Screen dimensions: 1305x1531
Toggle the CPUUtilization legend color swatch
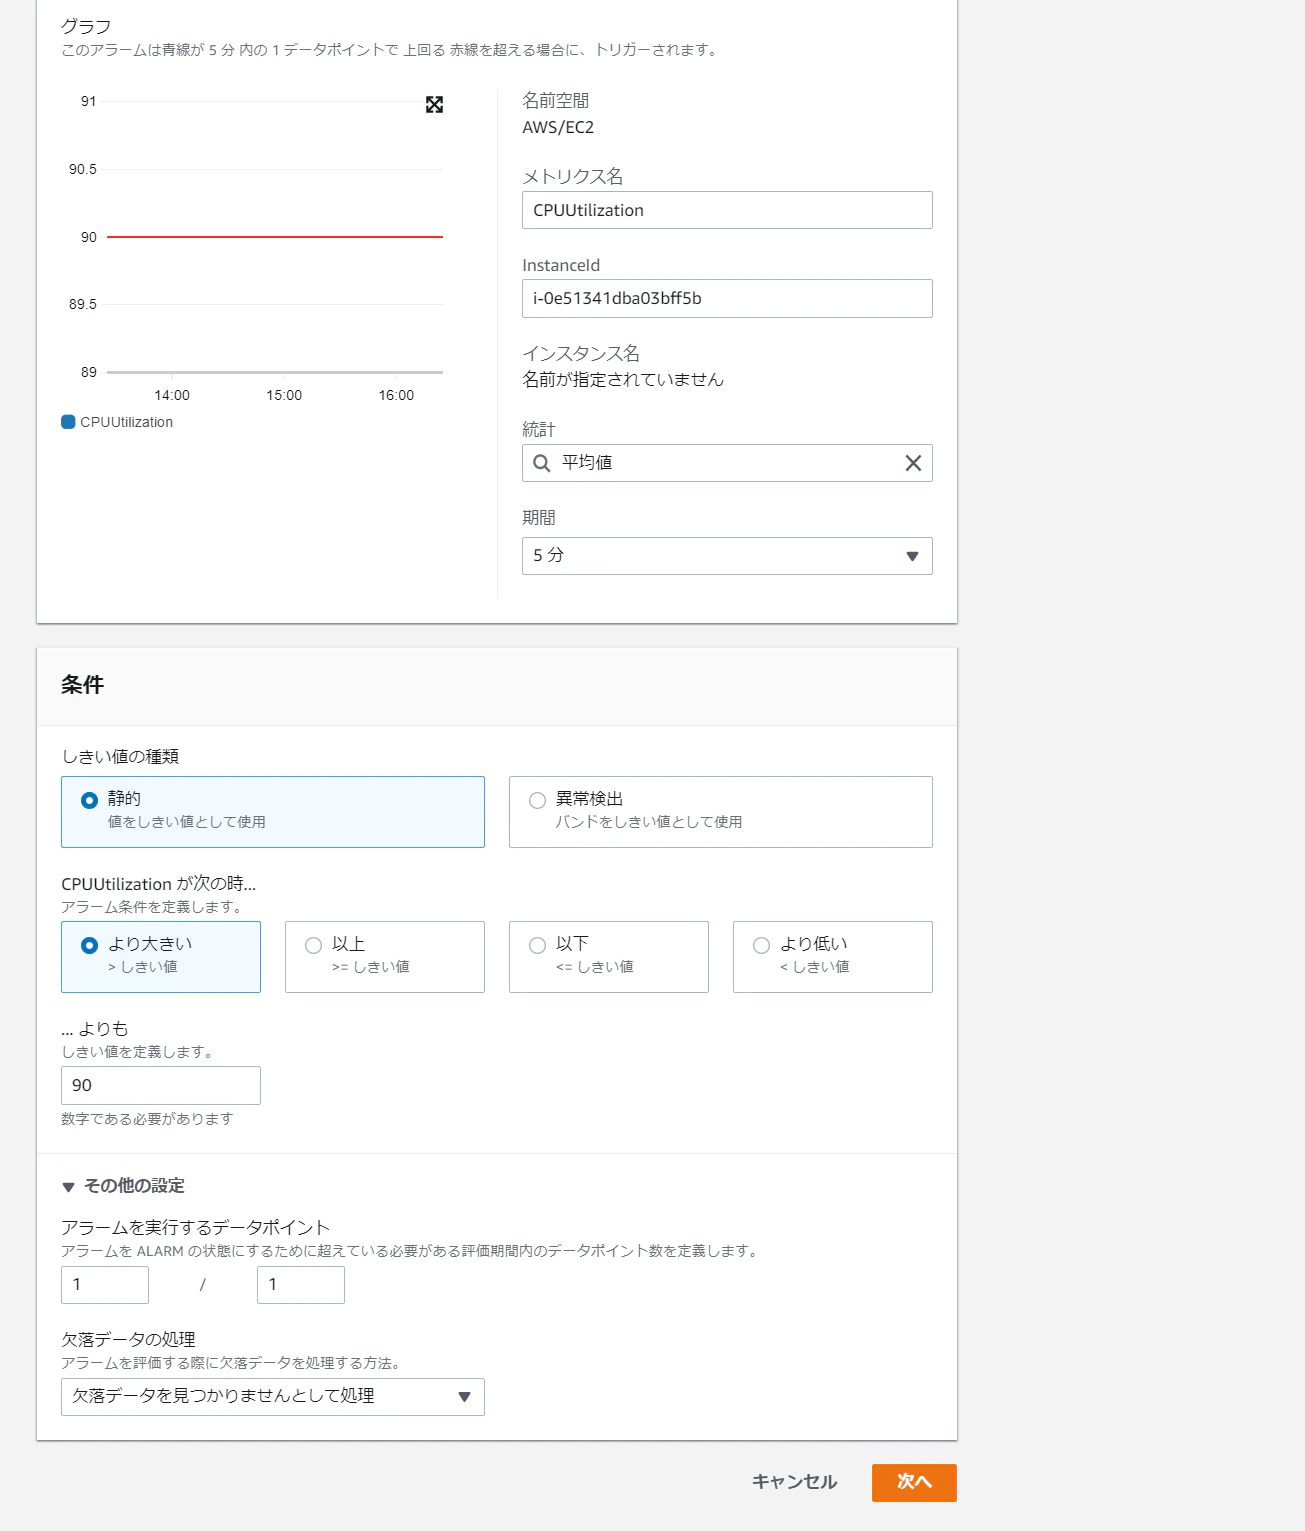[68, 422]
